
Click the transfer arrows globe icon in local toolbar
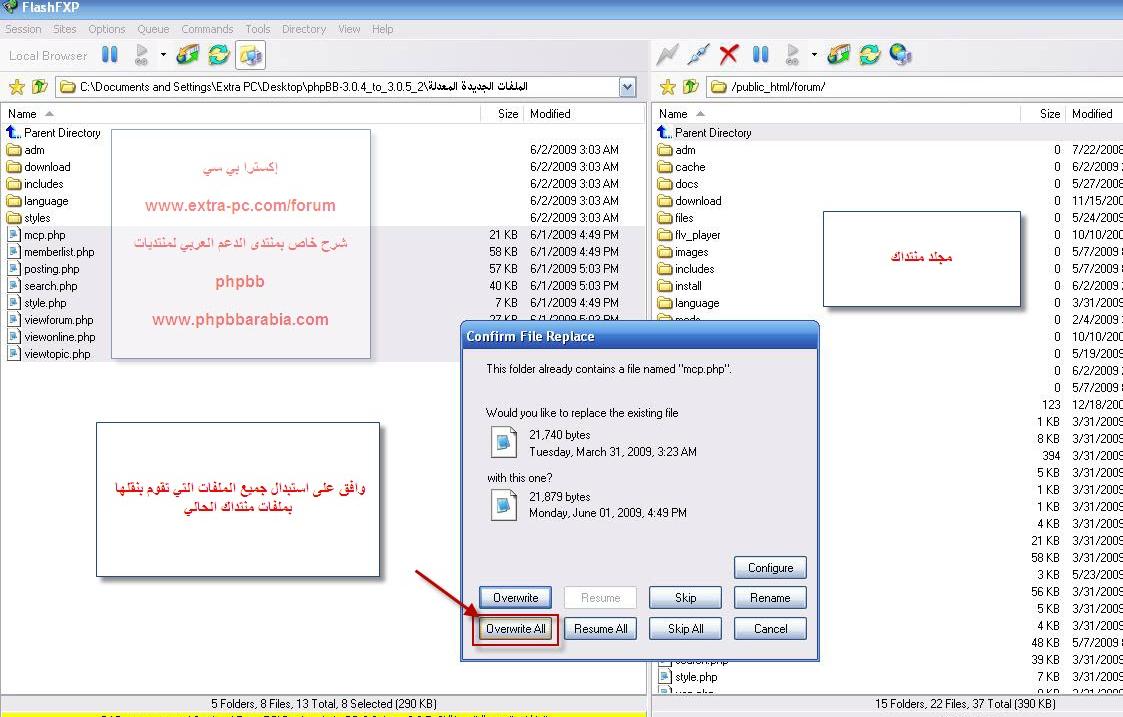coord(188,54)
